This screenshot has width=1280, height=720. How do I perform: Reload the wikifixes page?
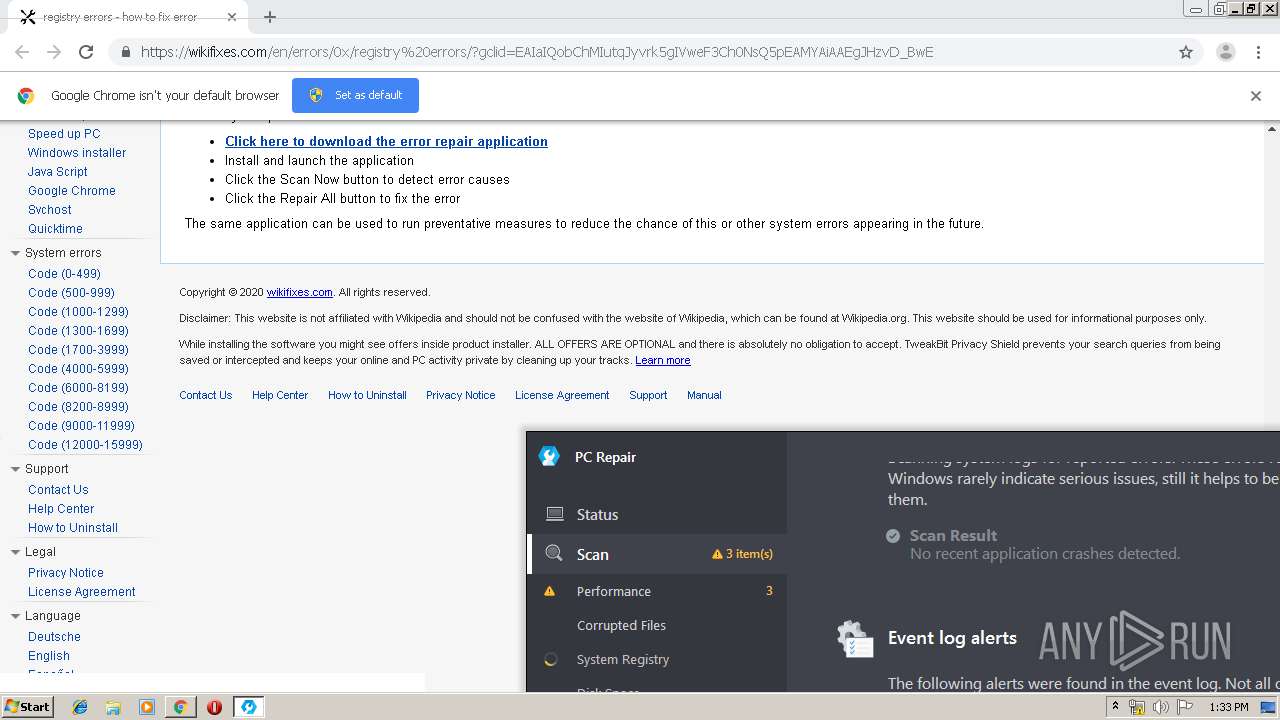[86, 52]
